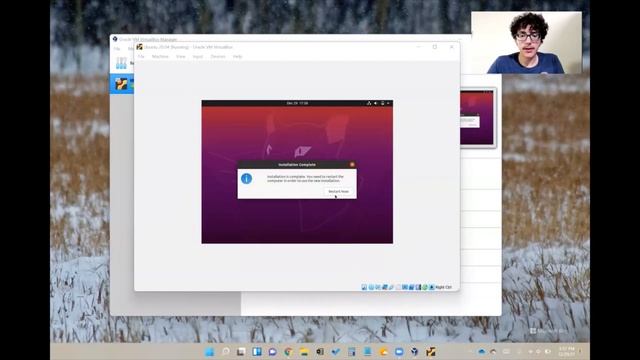Open the Zoom app on taskbar
This screenshot has height=360, width=640.
399,351
